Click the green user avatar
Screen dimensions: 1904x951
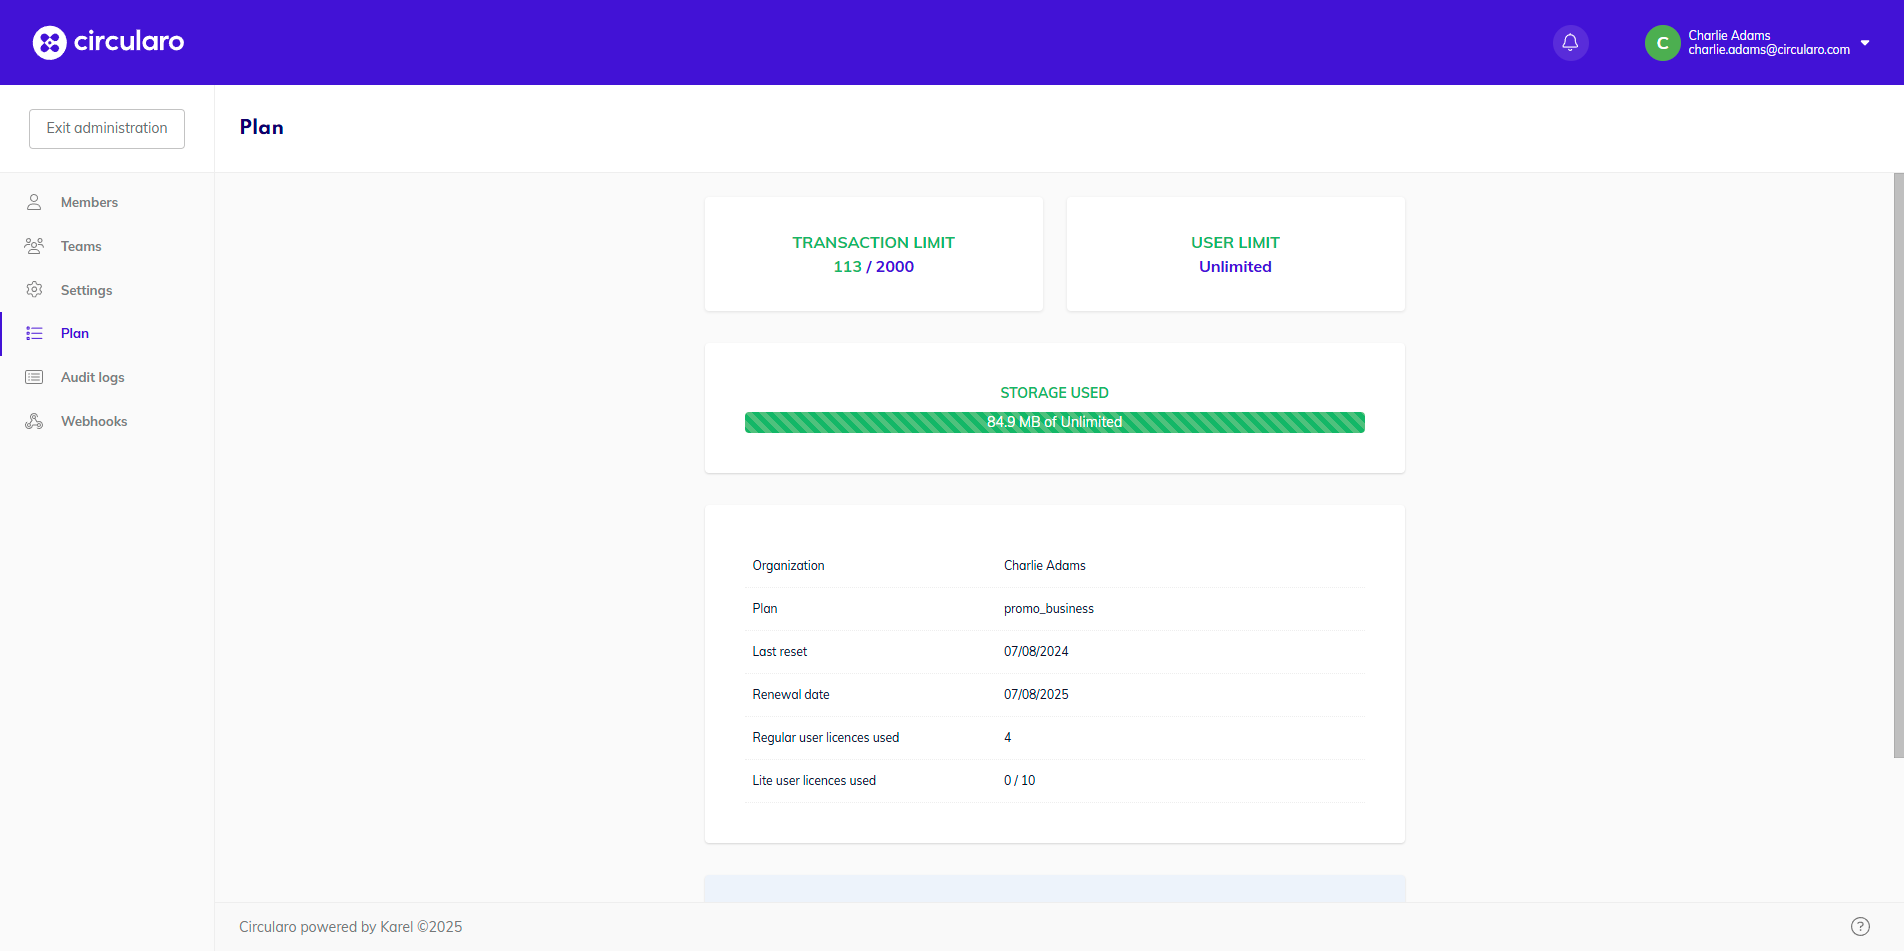pos(1662,42)
